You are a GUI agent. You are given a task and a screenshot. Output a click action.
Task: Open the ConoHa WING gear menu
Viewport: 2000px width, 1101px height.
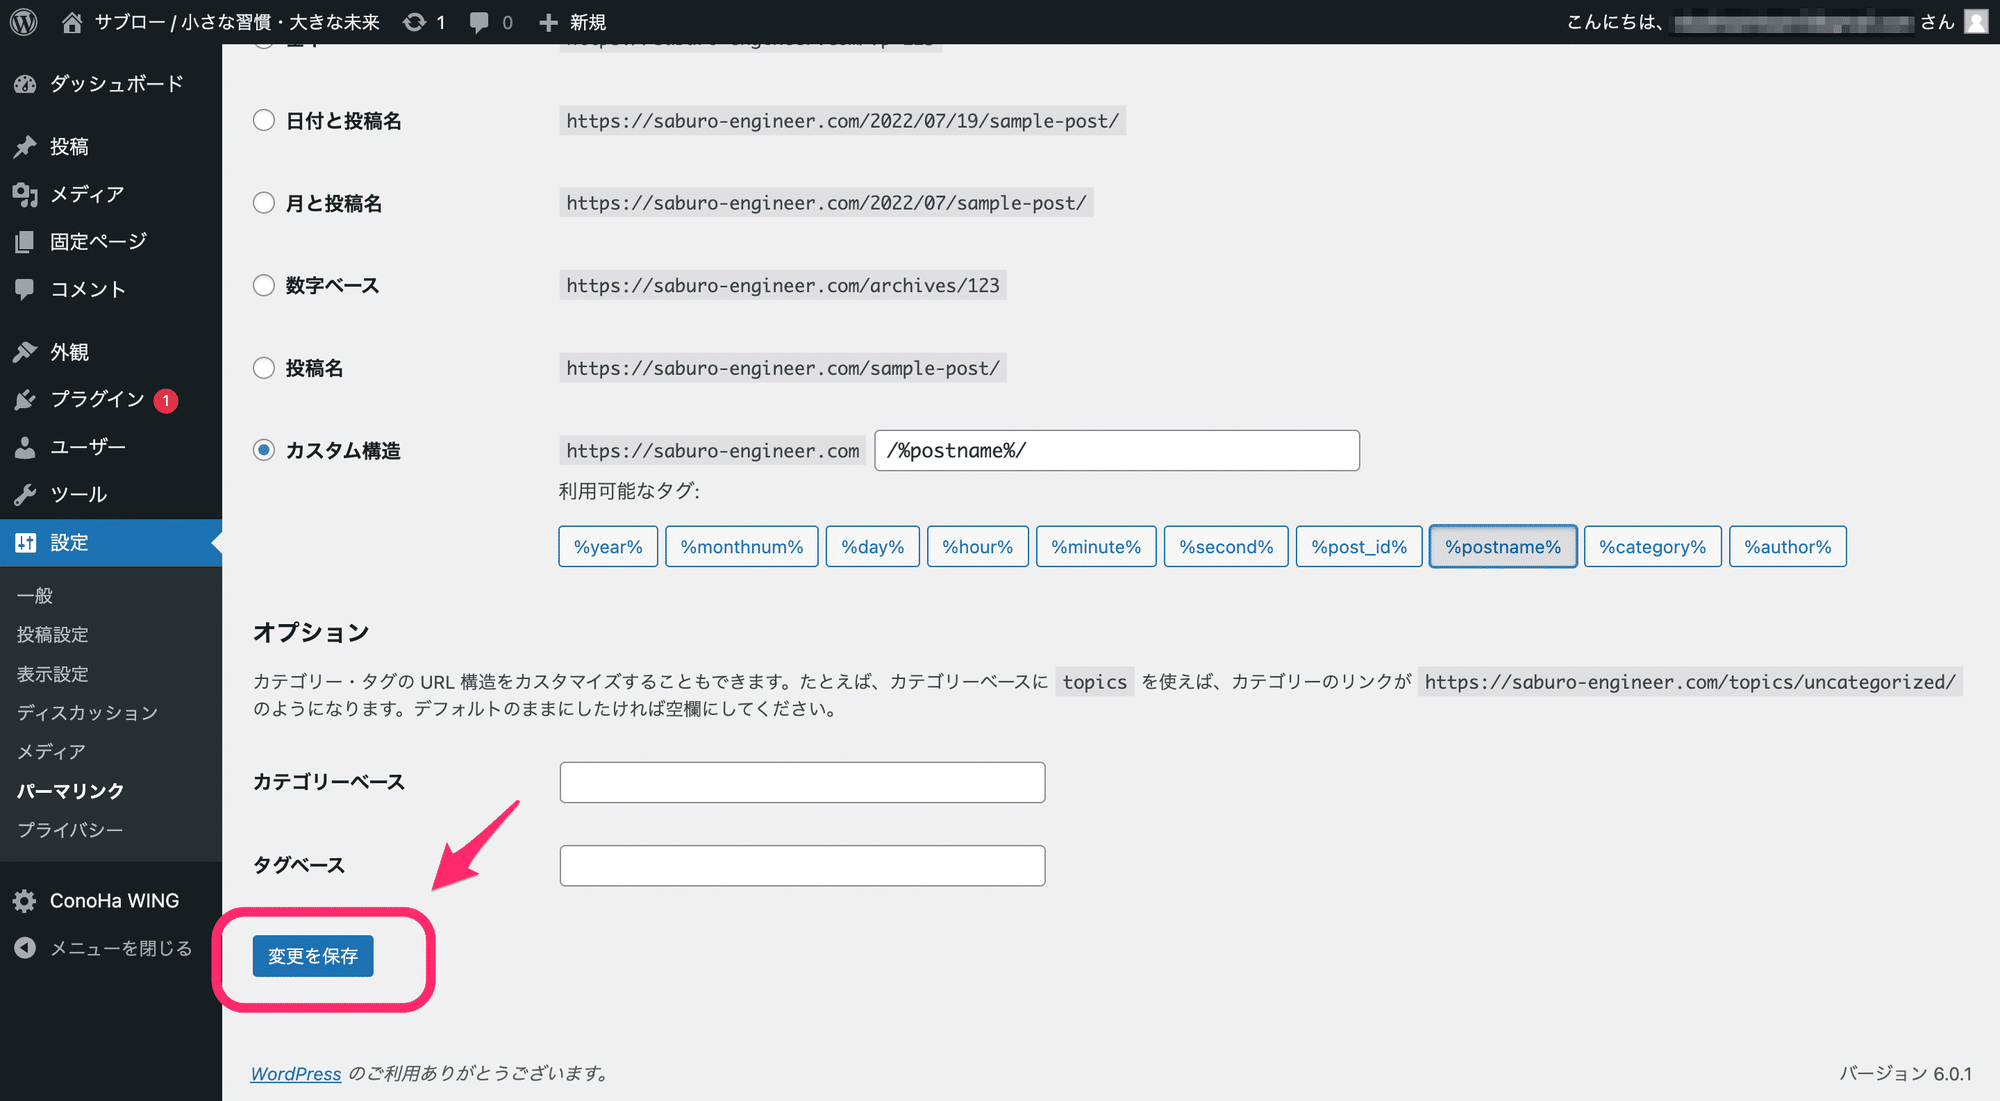(25, 901)
